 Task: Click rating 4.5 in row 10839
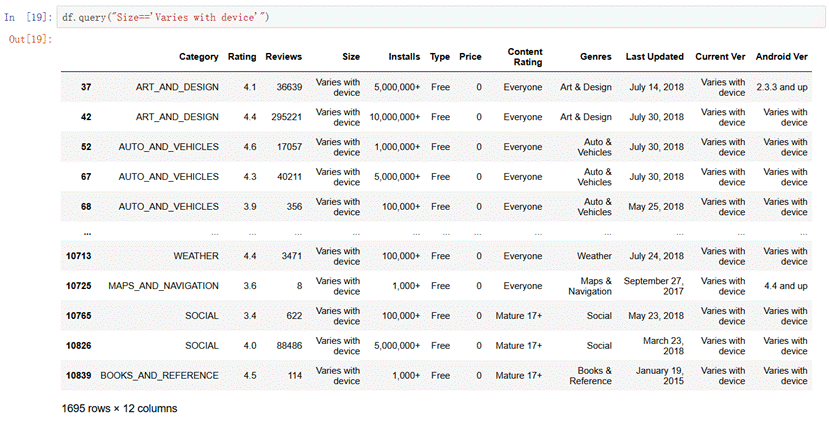[250, 375]
